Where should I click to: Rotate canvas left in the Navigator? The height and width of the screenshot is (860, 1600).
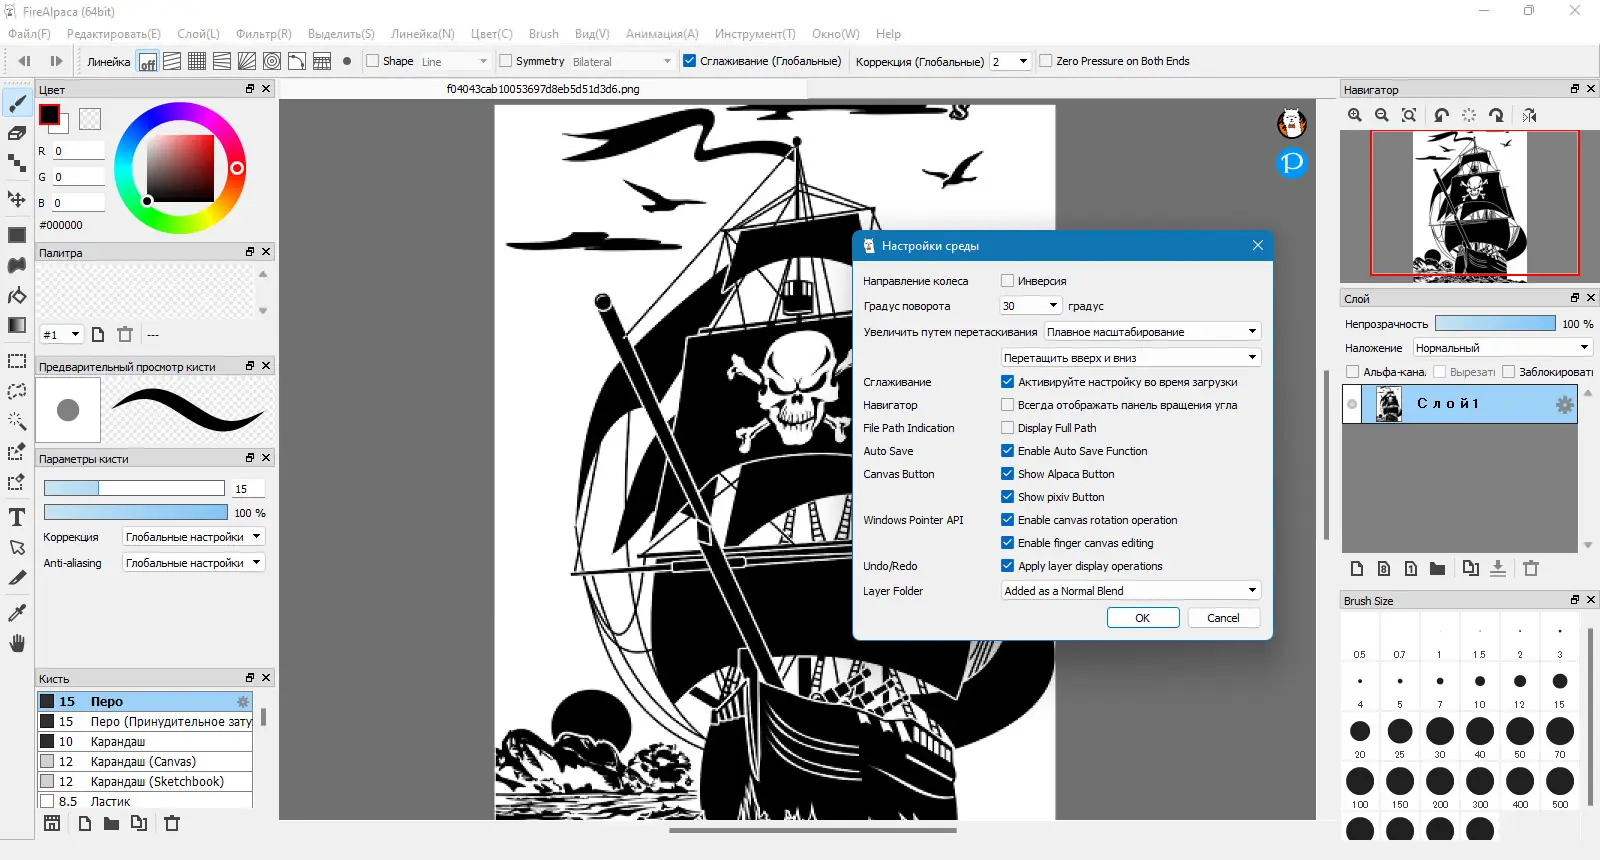1441,115
